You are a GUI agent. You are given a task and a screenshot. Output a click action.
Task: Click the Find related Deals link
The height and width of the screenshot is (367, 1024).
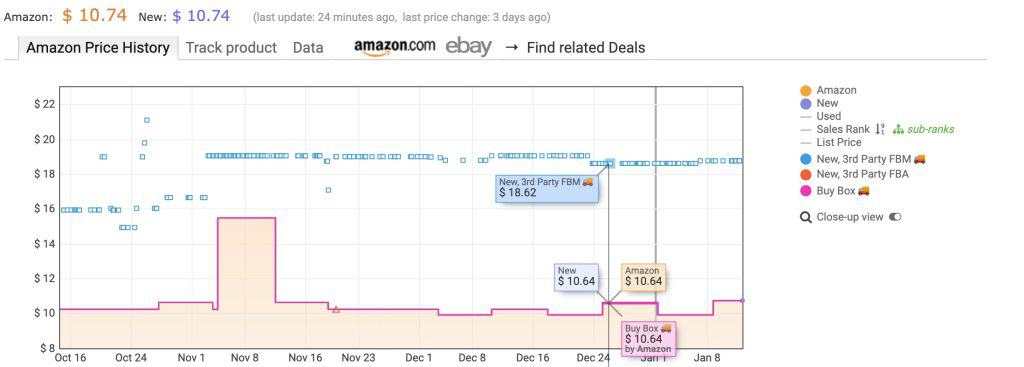(575, 48)
